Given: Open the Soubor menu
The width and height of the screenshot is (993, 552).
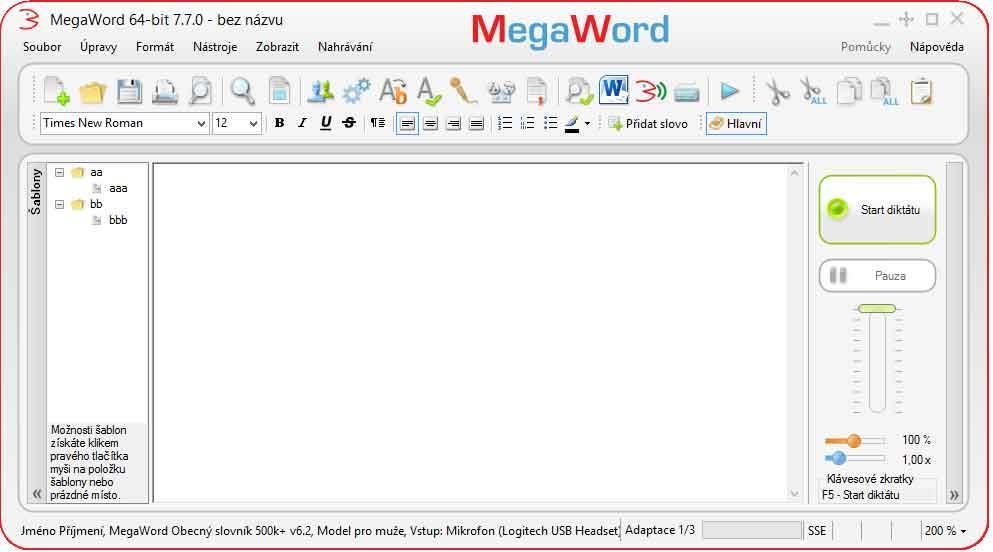Looking at the screenshot, I should [x=42, y=47].
